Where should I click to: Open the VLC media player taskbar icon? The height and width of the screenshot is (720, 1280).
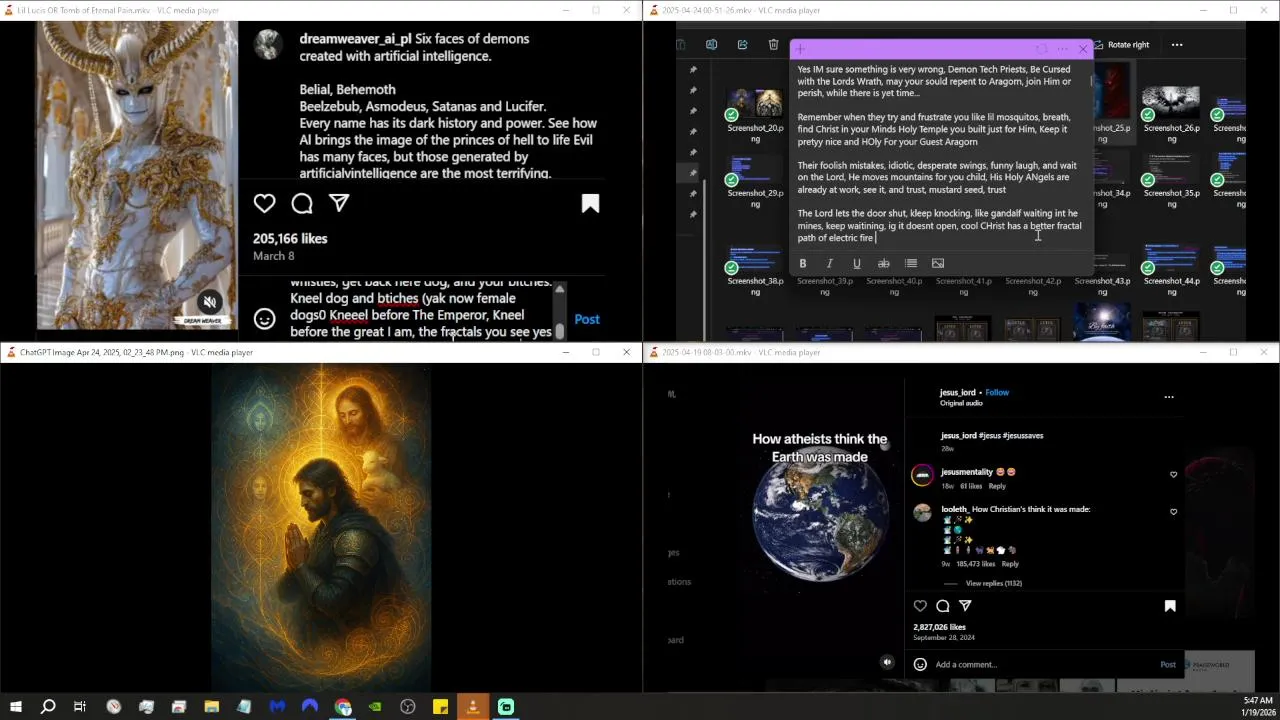[473, 707]
